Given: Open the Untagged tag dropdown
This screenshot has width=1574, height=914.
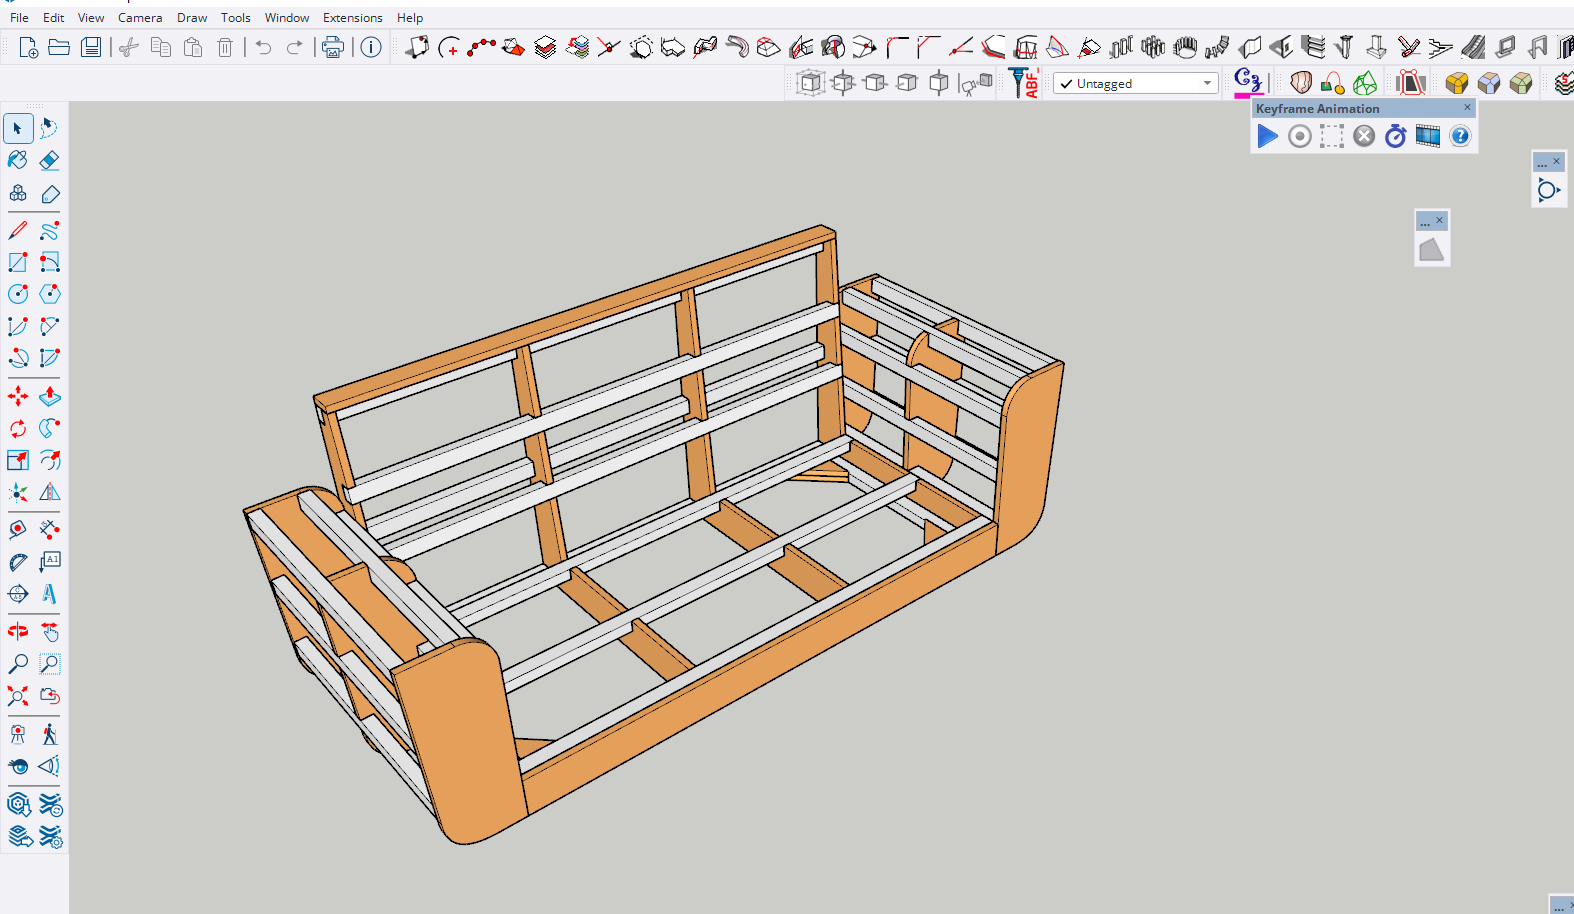Looking at the screenshot, I should 1136,84.
